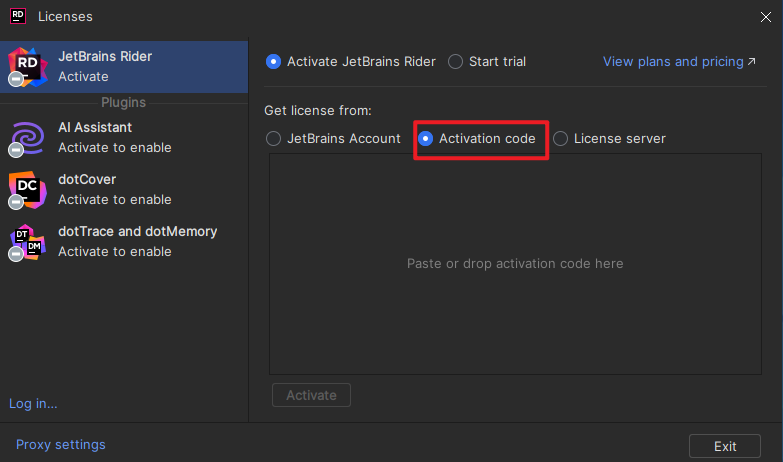Select Activate JetBrains Rider radio button
The width and height of the screenshot is (783, 462).
point(273,61)
